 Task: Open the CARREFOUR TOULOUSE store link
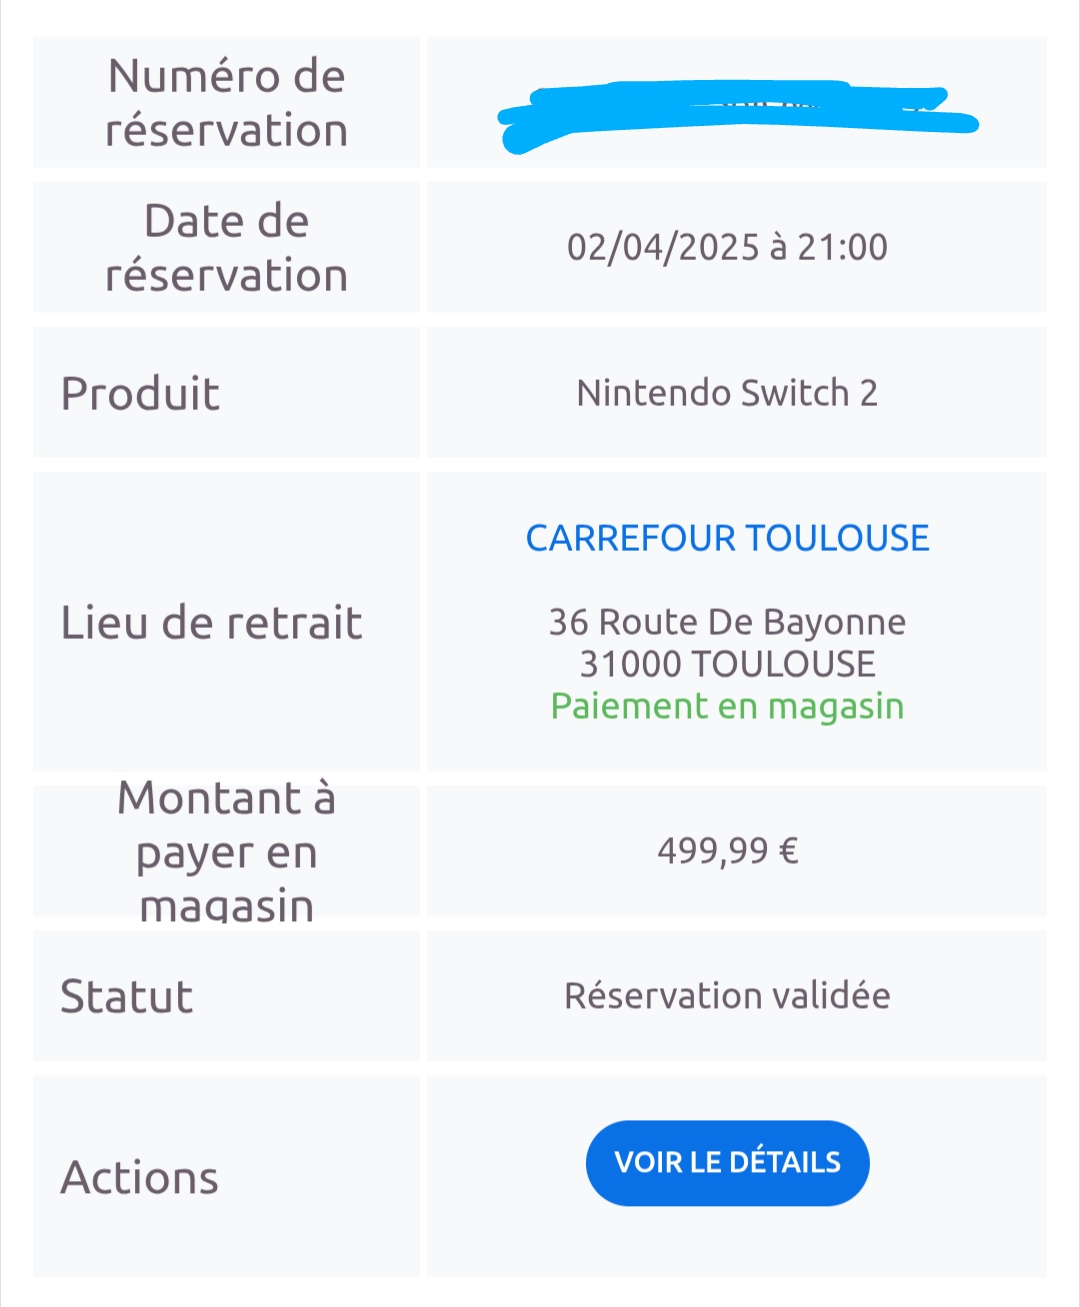(x=727, y=538)
